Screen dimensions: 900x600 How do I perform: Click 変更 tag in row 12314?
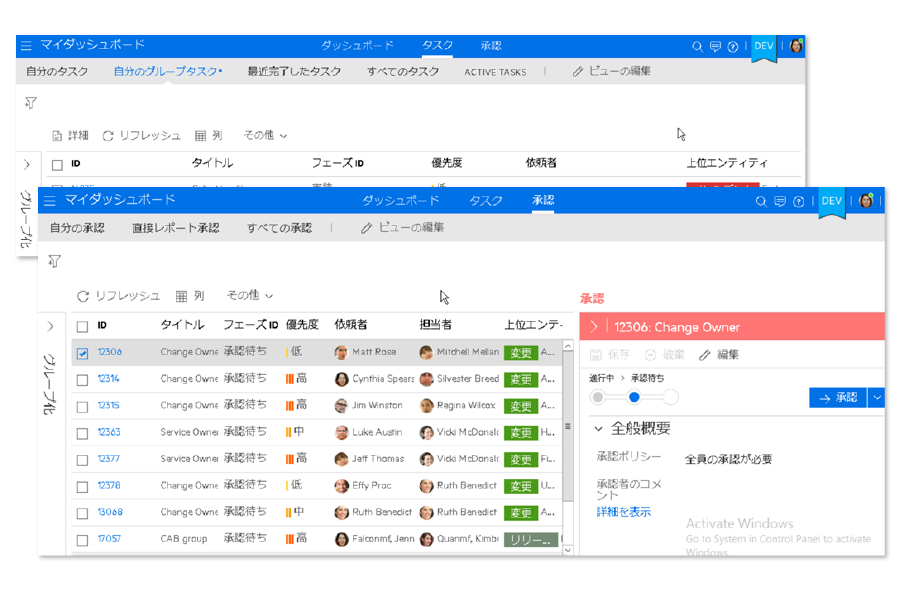point(521,380)
